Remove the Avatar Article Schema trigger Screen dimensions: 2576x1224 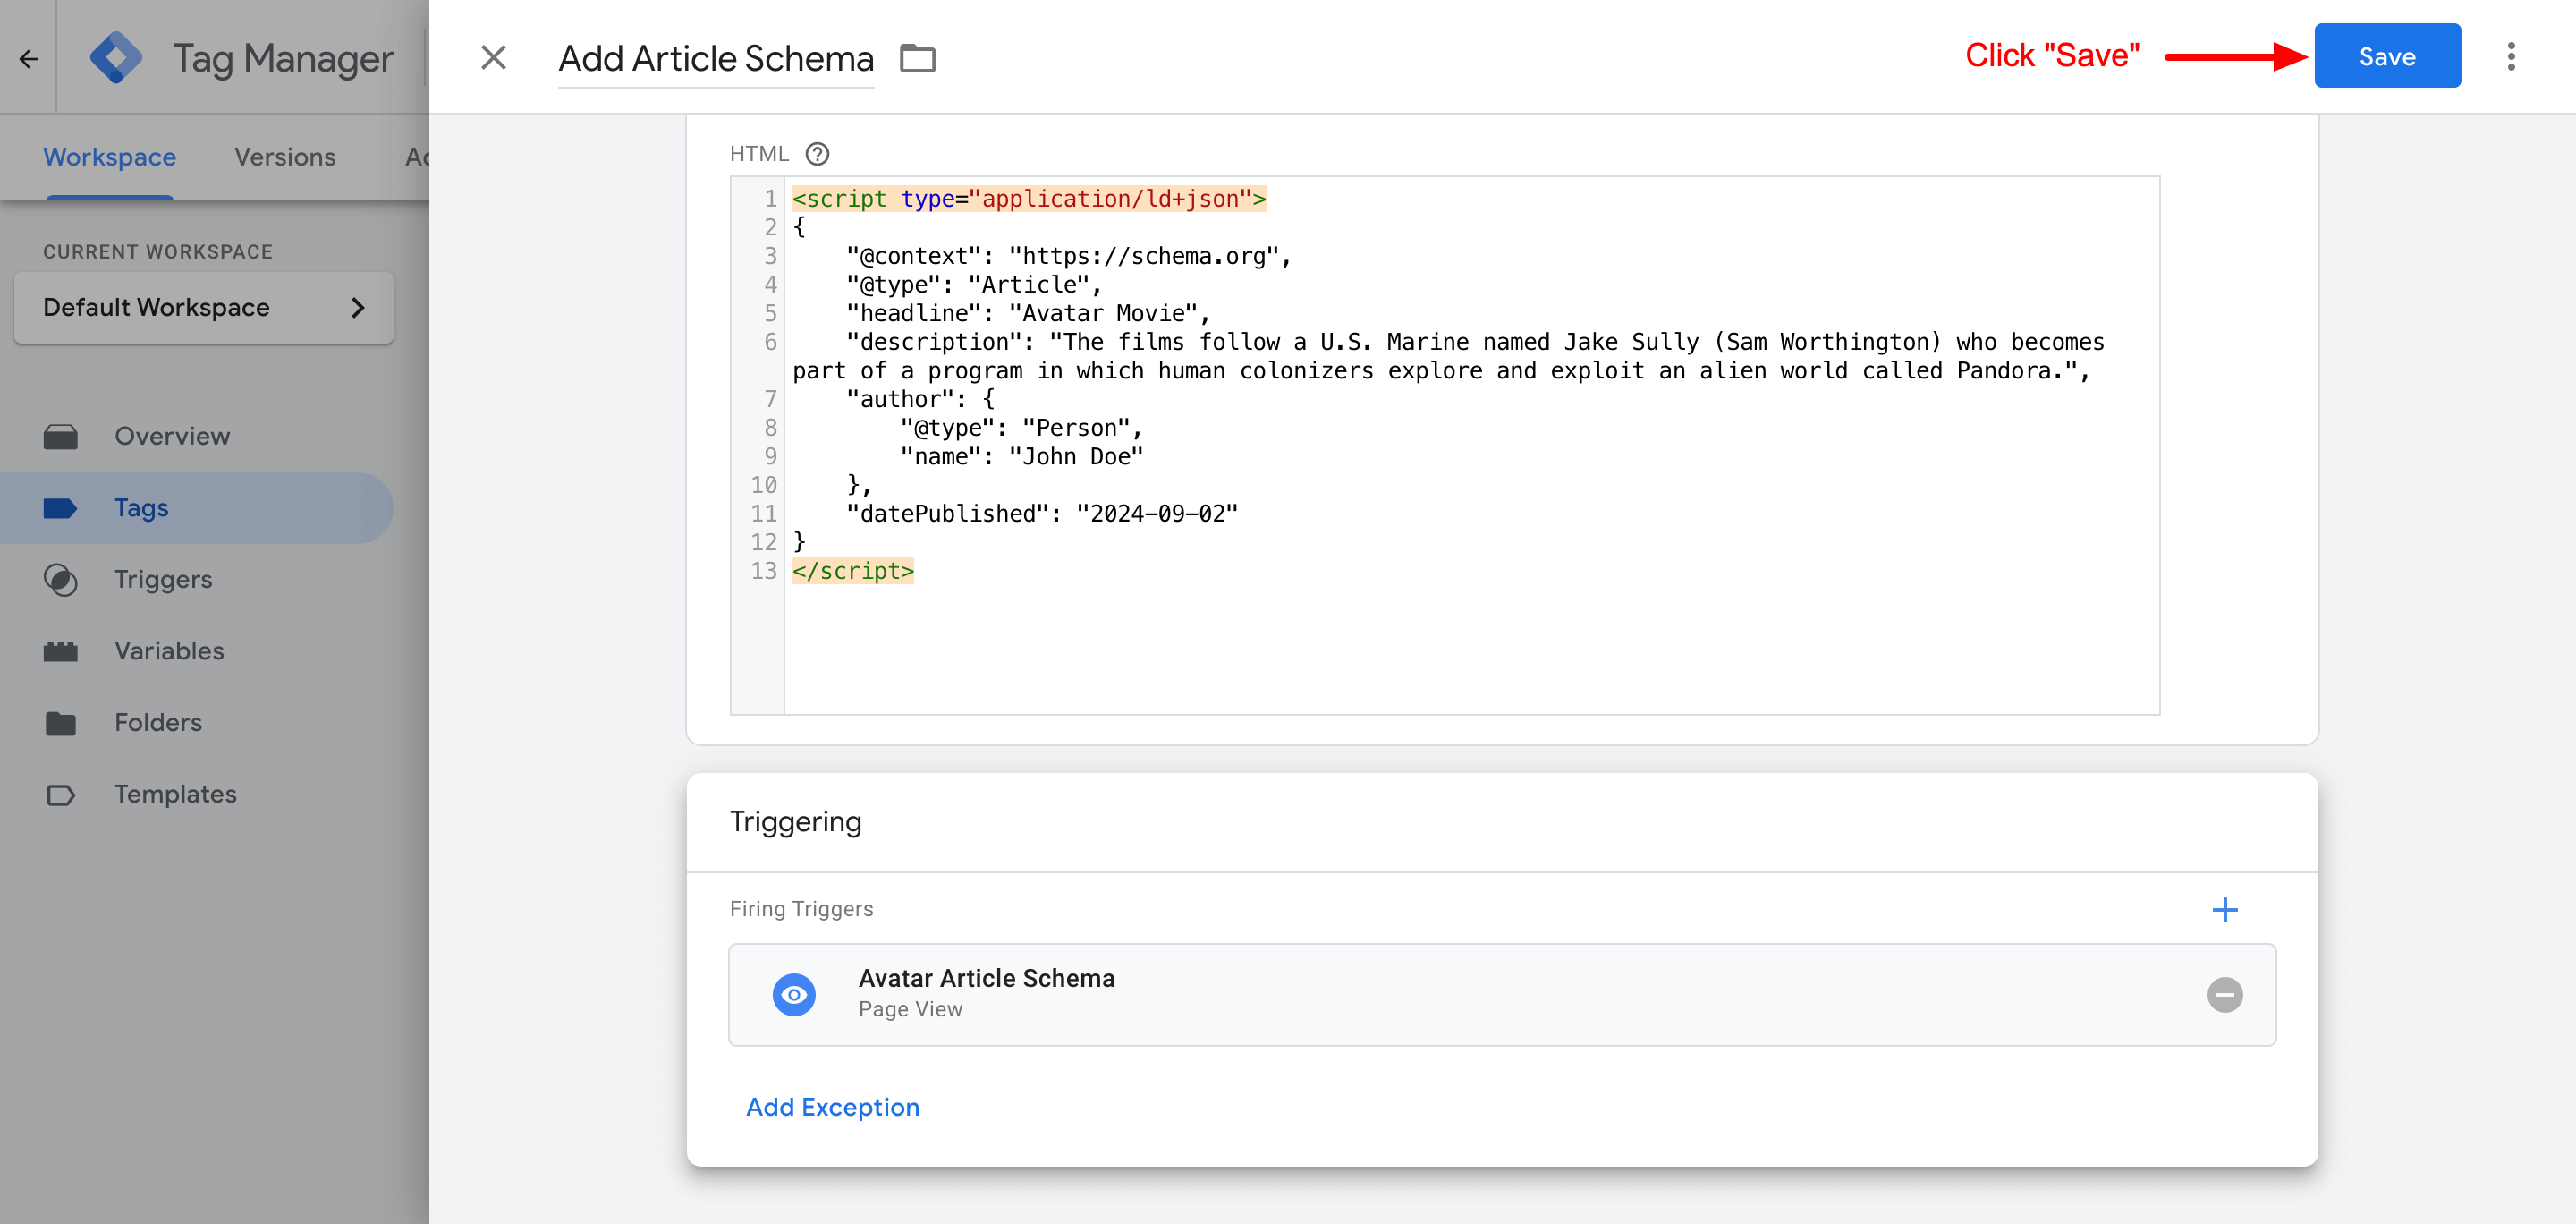(x=2226, y=994)
